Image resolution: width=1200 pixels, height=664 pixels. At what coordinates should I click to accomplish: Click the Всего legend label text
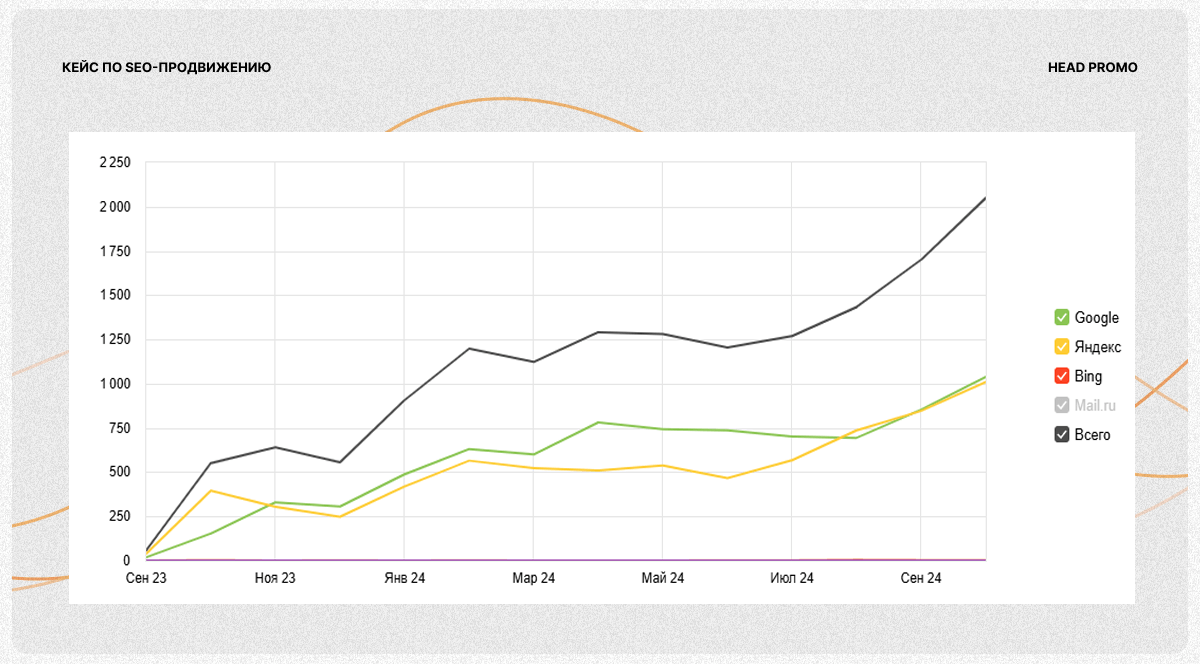point(1092,435)
